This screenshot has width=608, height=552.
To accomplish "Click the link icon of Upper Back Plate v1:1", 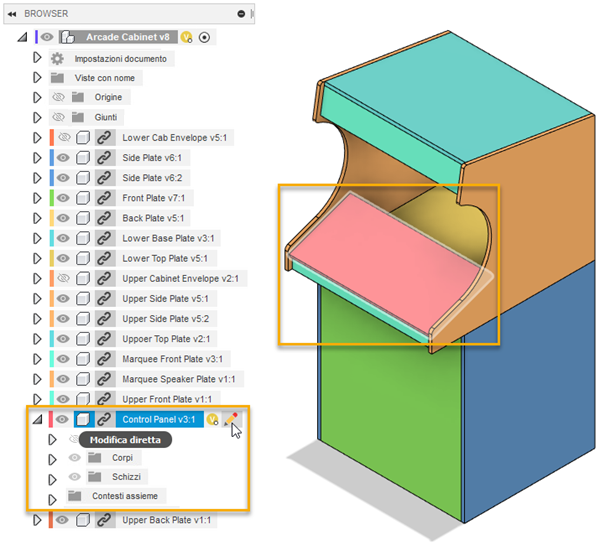I will click(105, 520).
